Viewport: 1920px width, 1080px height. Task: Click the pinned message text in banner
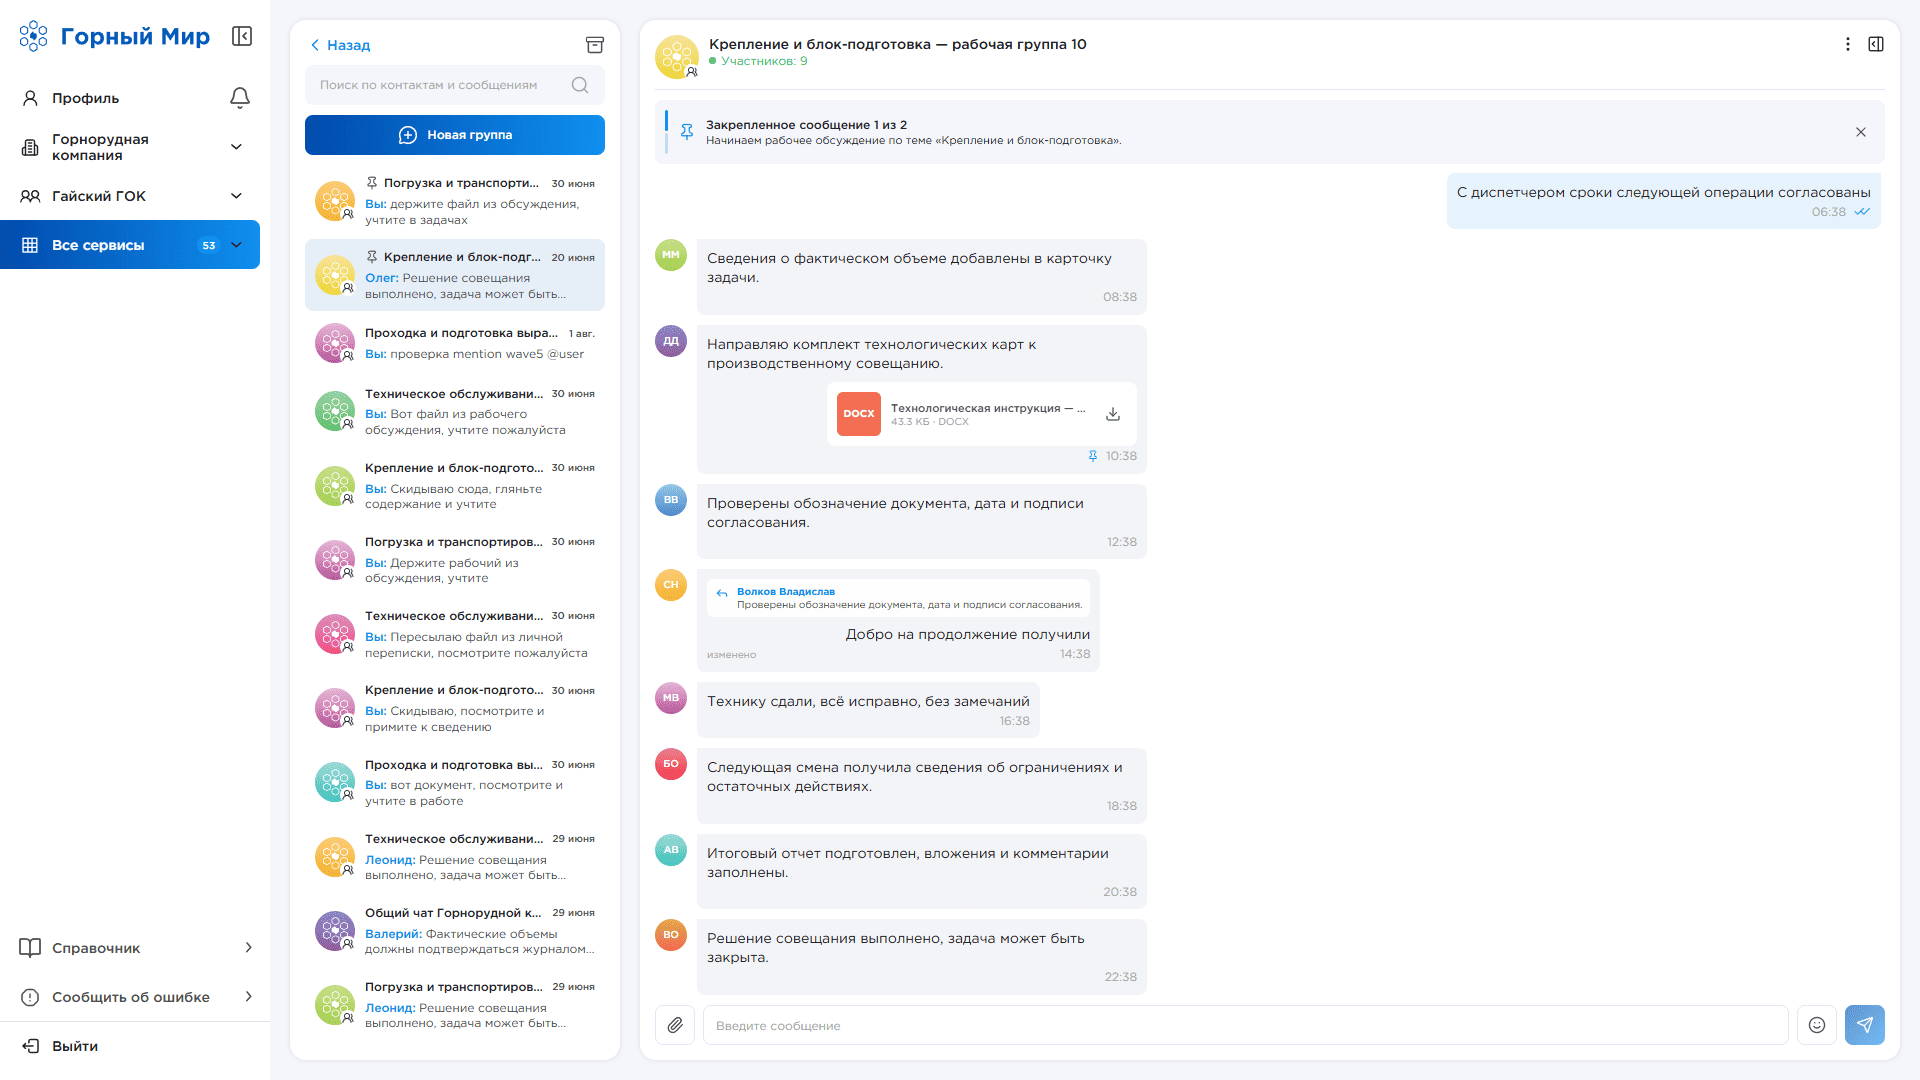[913, 140]
